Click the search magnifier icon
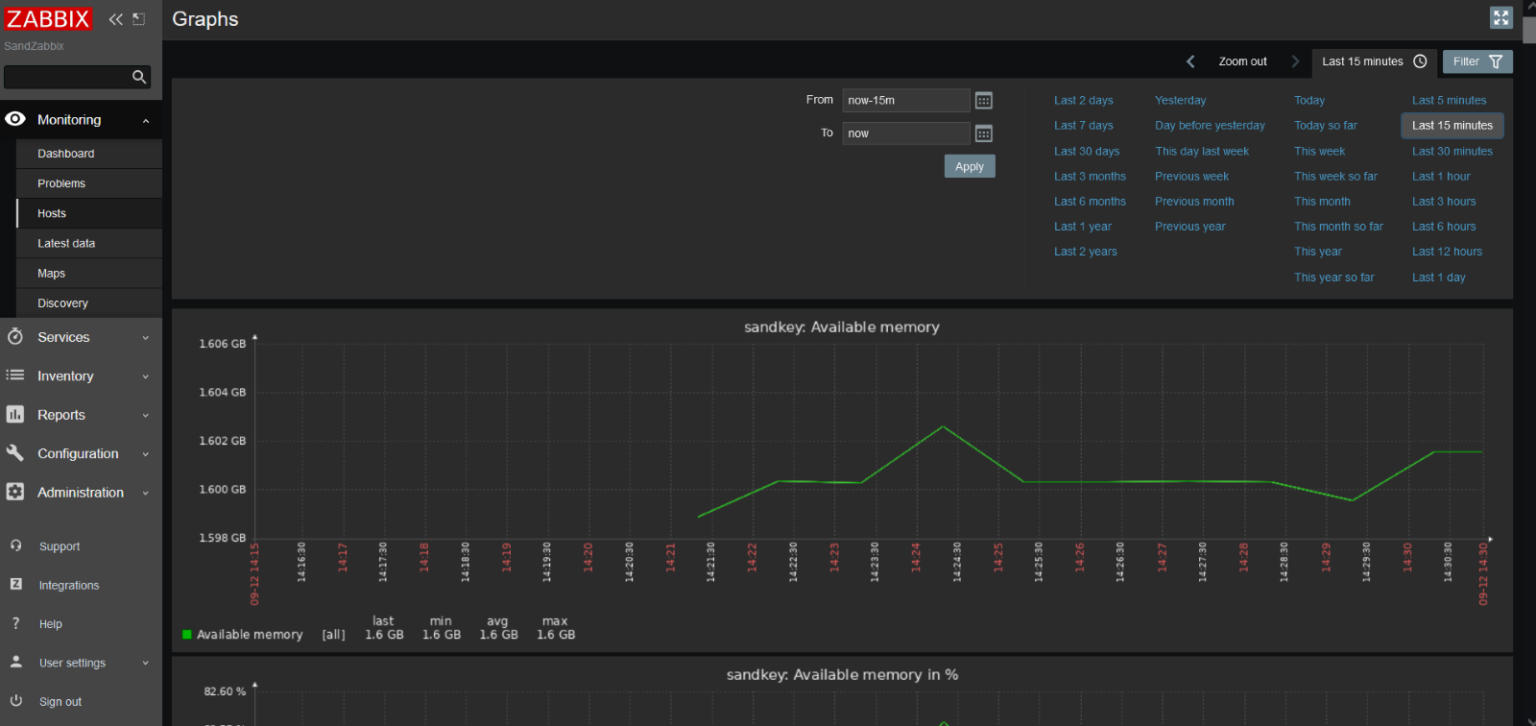 point(139,77)
